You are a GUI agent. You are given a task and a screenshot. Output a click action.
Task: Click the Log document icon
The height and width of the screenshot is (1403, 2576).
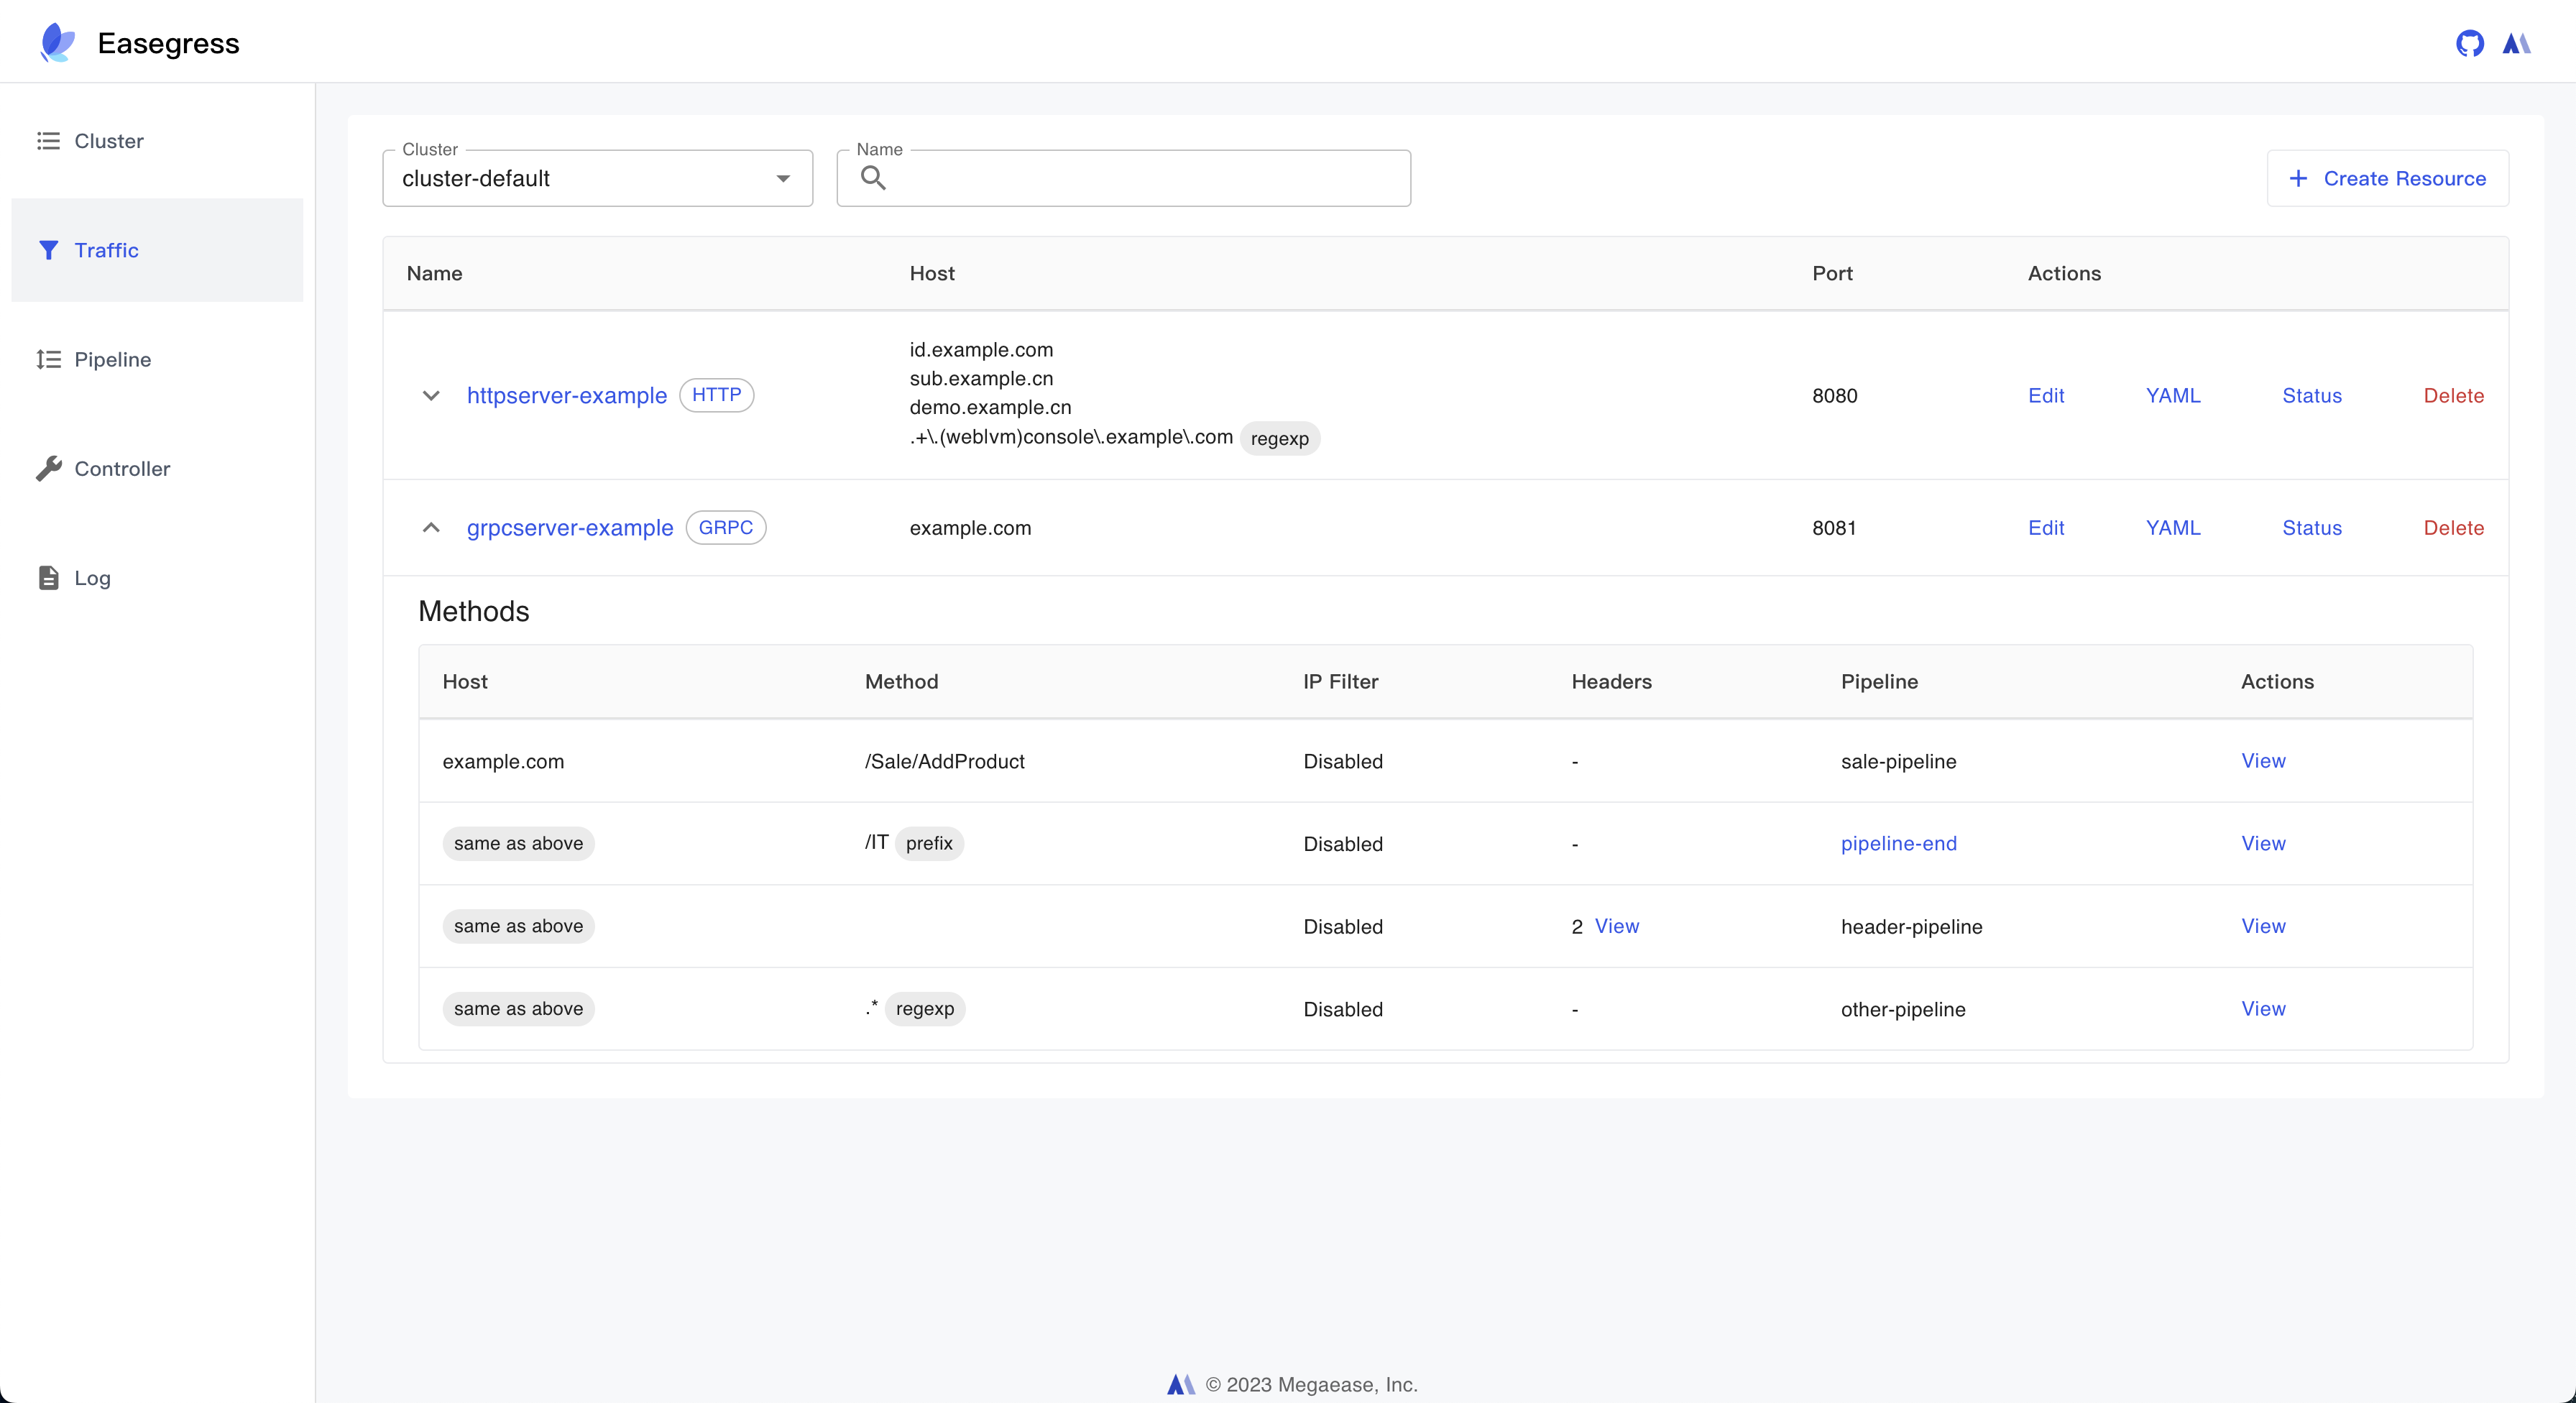[48, 578]
